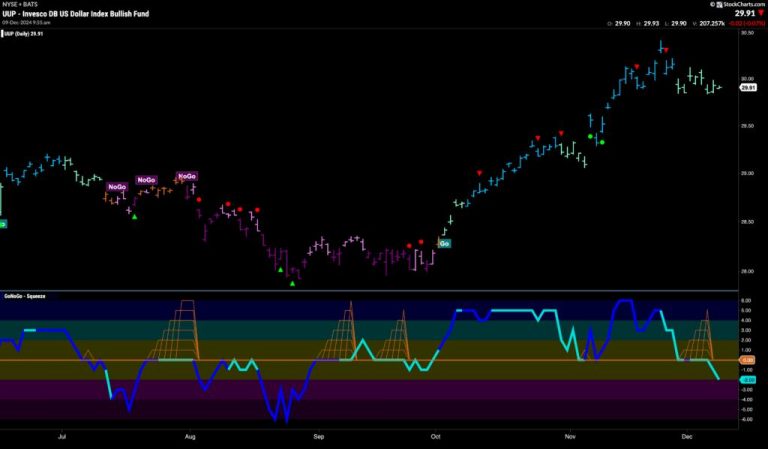Click the red price change percentage text
Viewport: 768px width, 449px height.
pyautogui.click(x=745, y=23)
